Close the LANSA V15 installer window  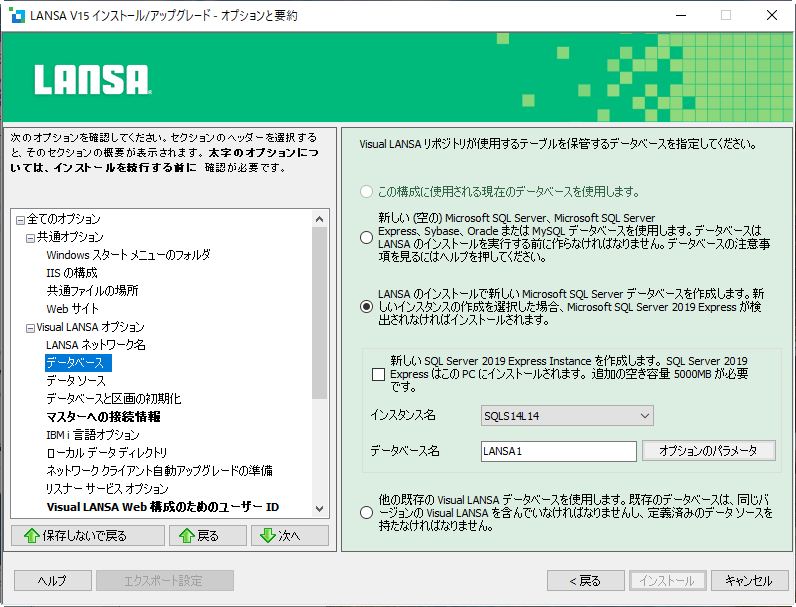(772, 15)
